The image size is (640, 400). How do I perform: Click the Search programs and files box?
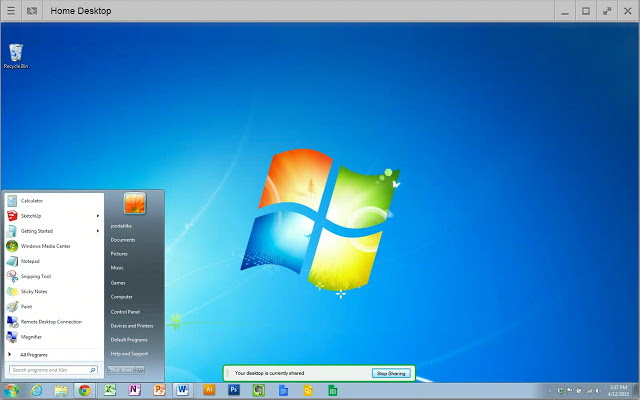50,370
